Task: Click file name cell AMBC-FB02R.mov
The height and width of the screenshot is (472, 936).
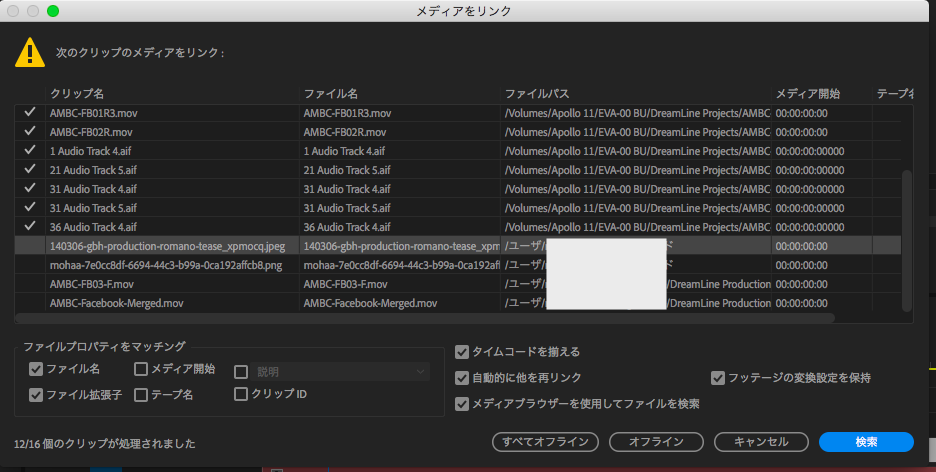Action: pyautogui.click(x=344, y=131)
